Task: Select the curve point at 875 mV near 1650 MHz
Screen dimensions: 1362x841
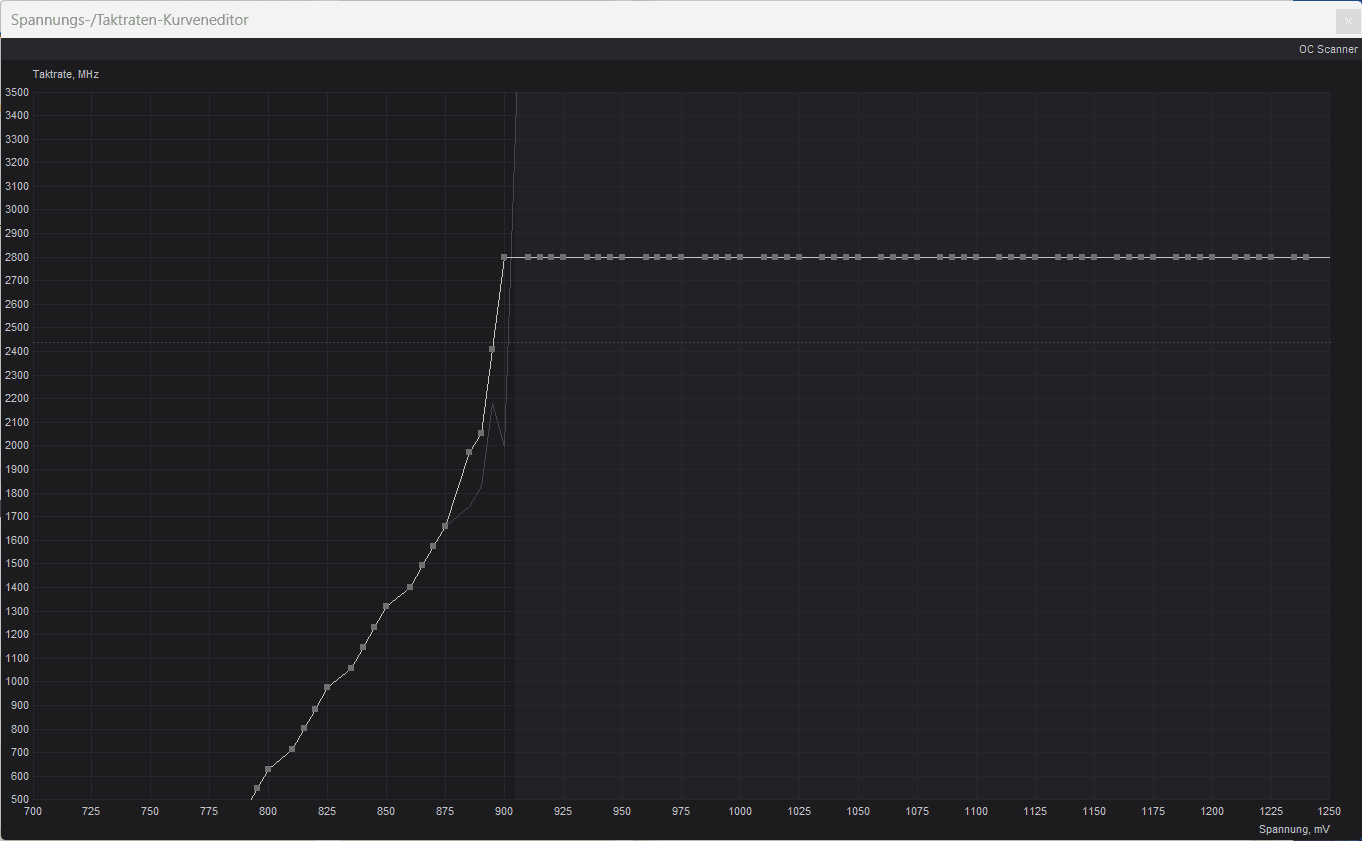Action: point(445,526)
